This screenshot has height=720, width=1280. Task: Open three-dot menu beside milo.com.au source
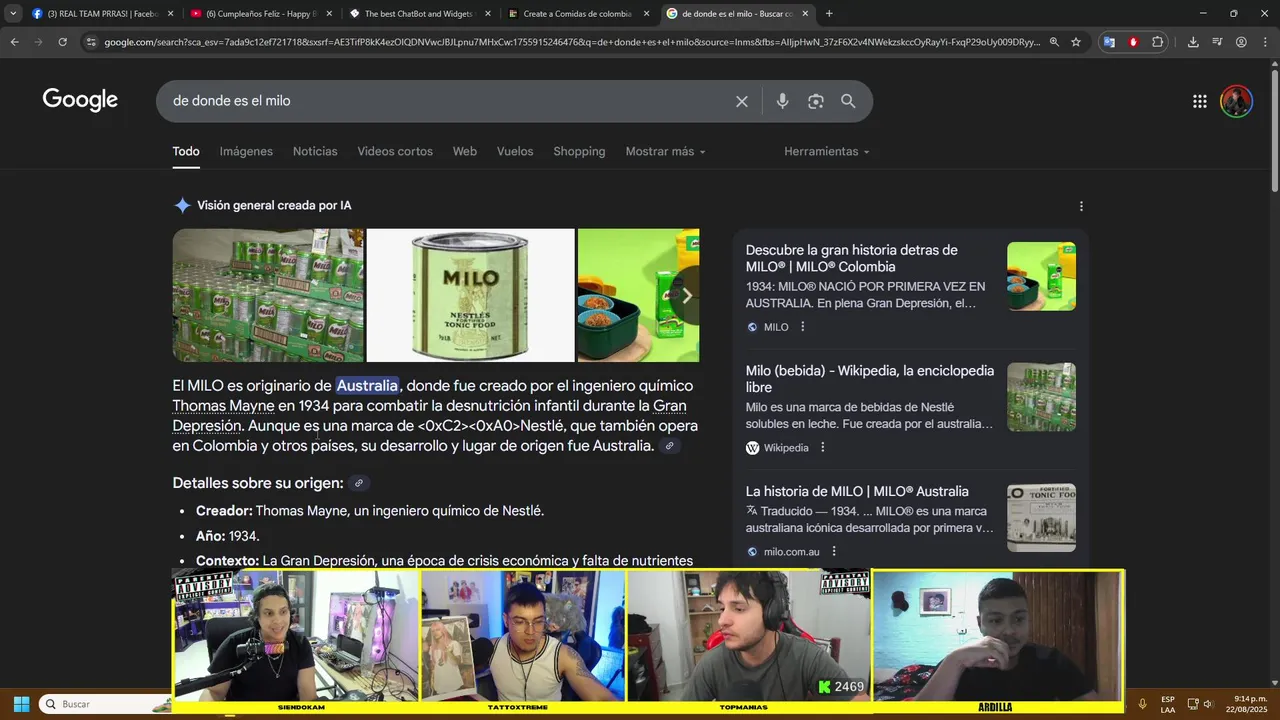coord(834,551)
